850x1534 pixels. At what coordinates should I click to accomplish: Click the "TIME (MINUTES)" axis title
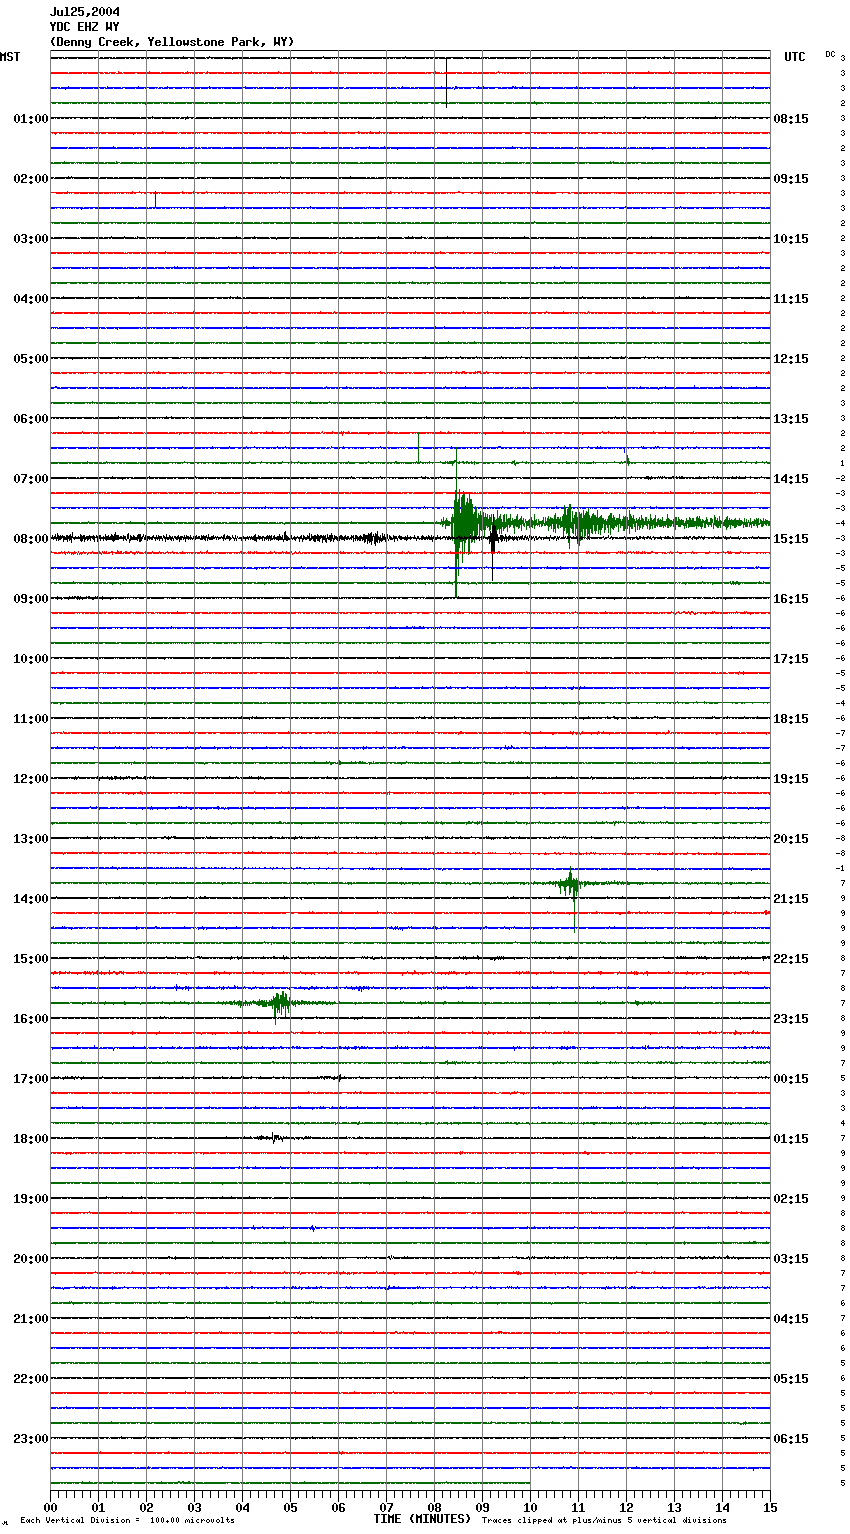pos(422,1519)
